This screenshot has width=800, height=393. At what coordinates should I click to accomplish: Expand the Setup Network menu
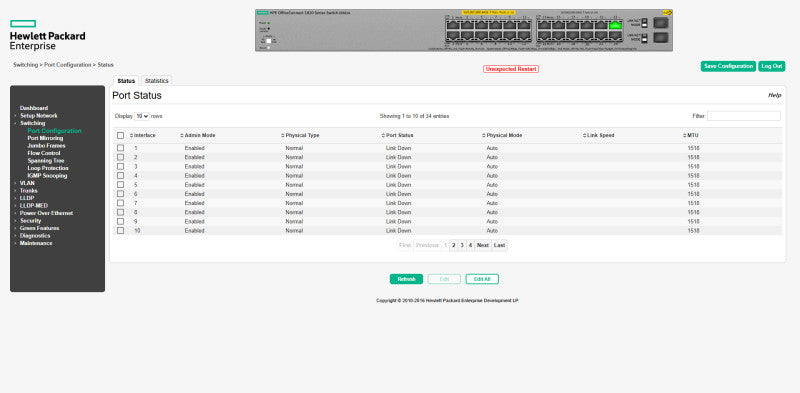(x=39, y=116)
